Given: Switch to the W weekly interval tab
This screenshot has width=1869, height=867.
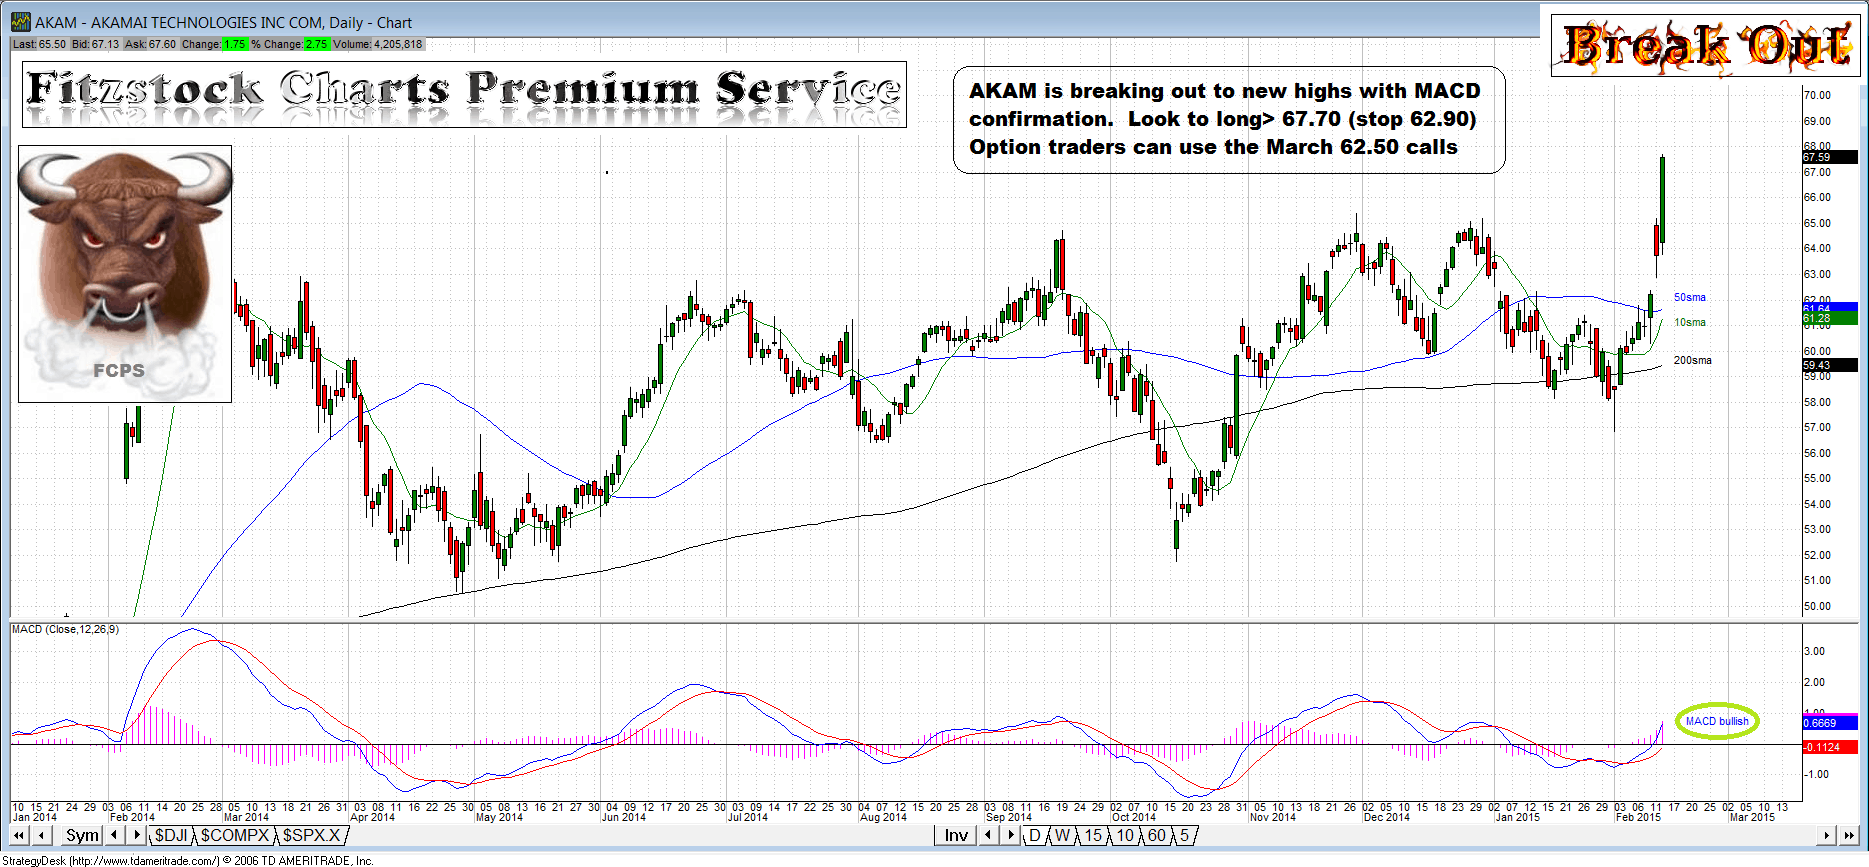Looking at the screenshot, I should click(x=1062, y=835).
